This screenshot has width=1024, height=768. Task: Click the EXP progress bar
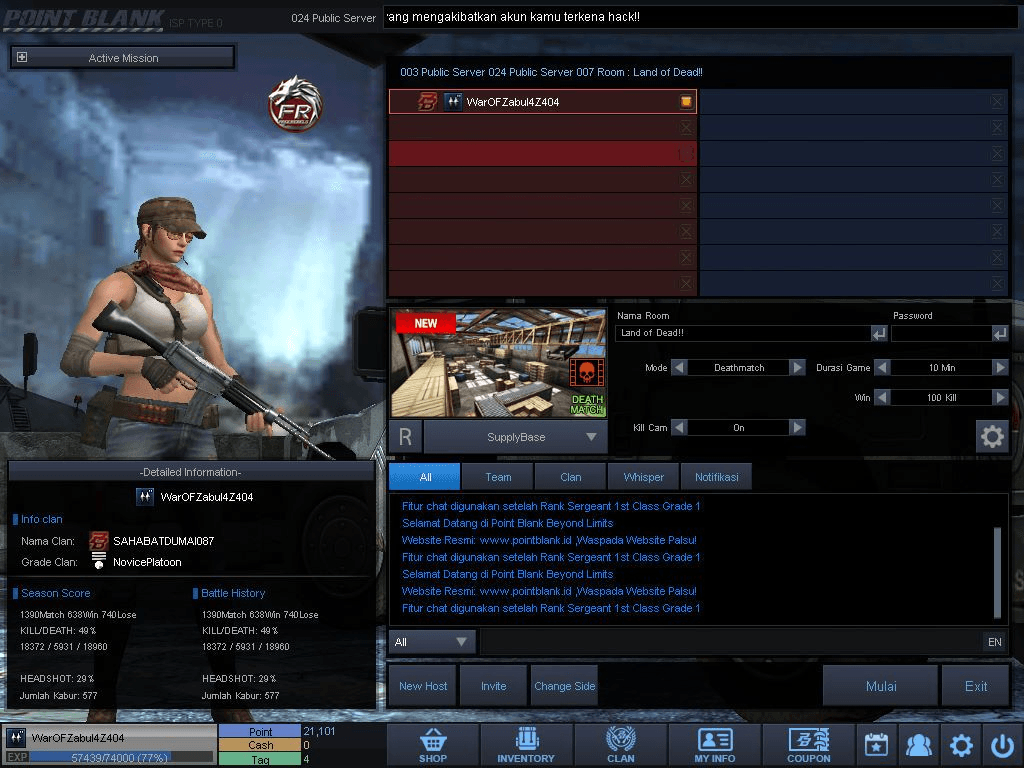(x=121, y=758)
